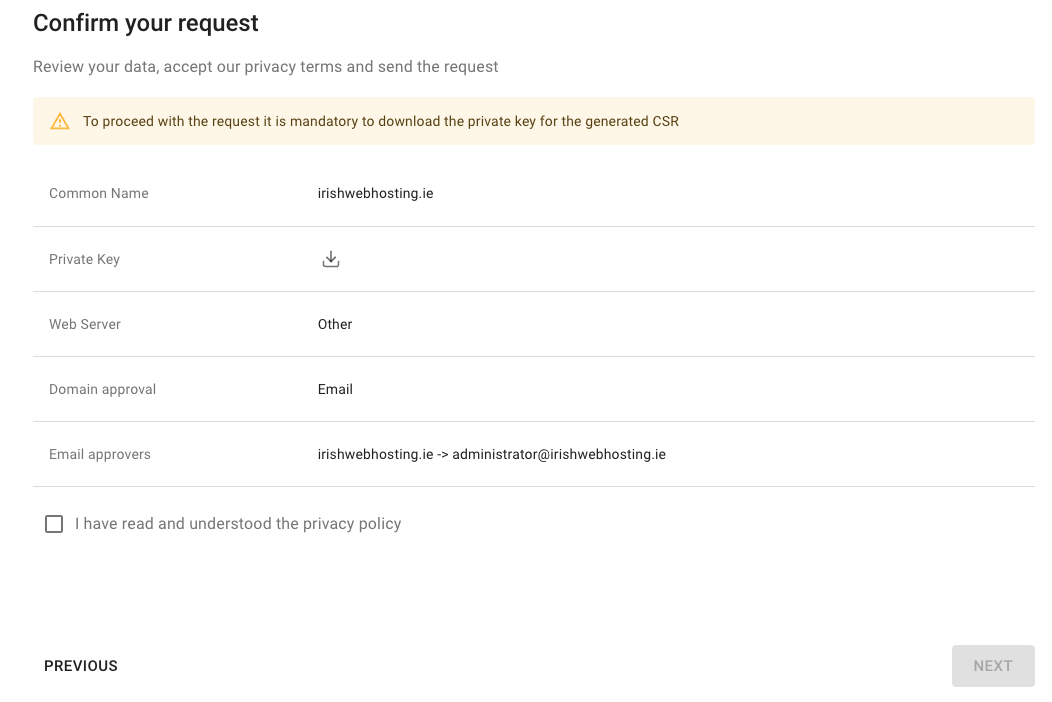Click the Email approvers field label

(100, 455)
